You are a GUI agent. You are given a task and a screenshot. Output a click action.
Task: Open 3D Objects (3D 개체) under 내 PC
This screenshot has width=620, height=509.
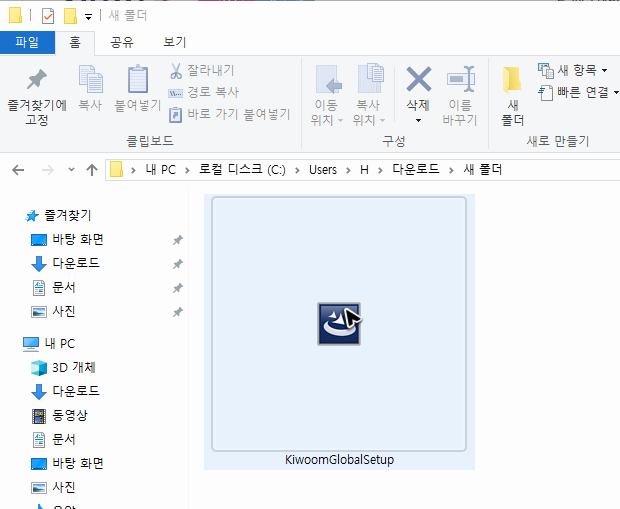coord(63,368)
